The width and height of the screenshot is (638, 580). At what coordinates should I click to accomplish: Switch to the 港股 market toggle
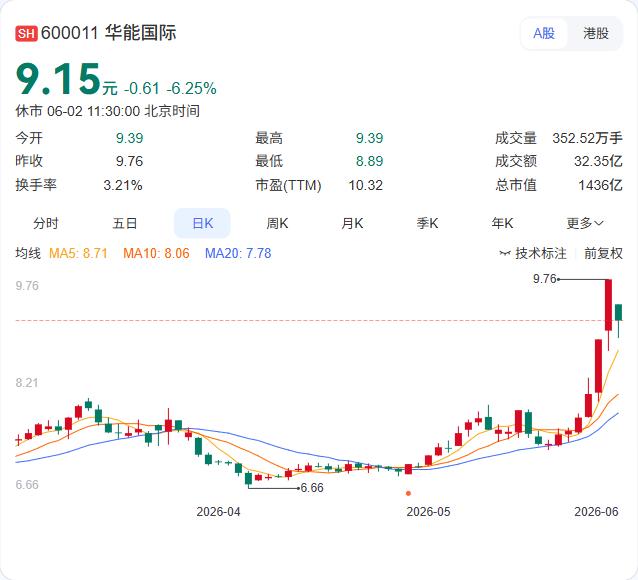(x=596, y=33)
